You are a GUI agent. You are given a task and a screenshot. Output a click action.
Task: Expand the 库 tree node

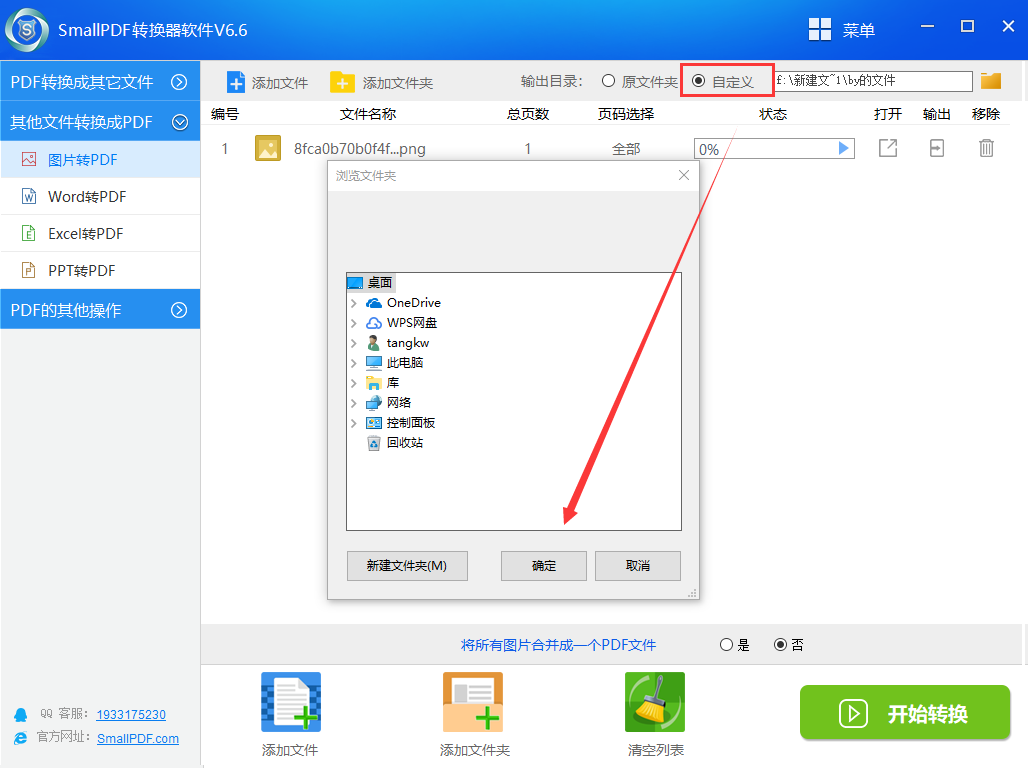point(354,383)
